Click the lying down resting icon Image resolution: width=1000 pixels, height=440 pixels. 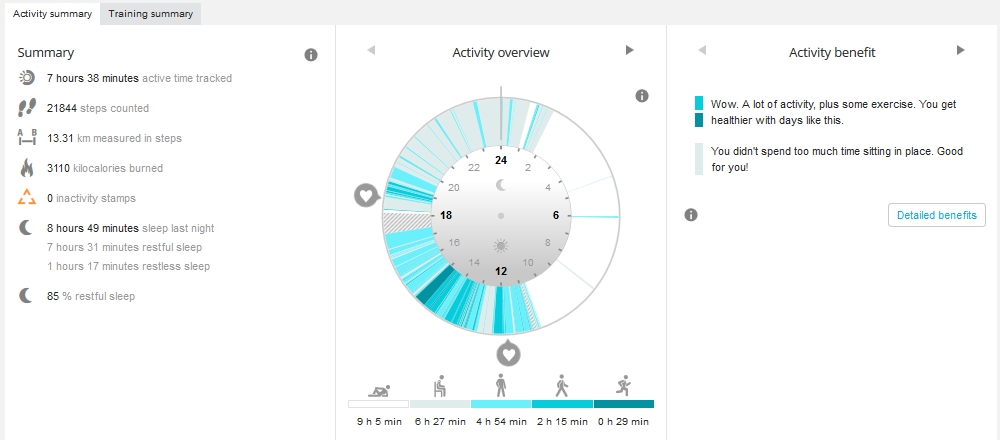379,388
